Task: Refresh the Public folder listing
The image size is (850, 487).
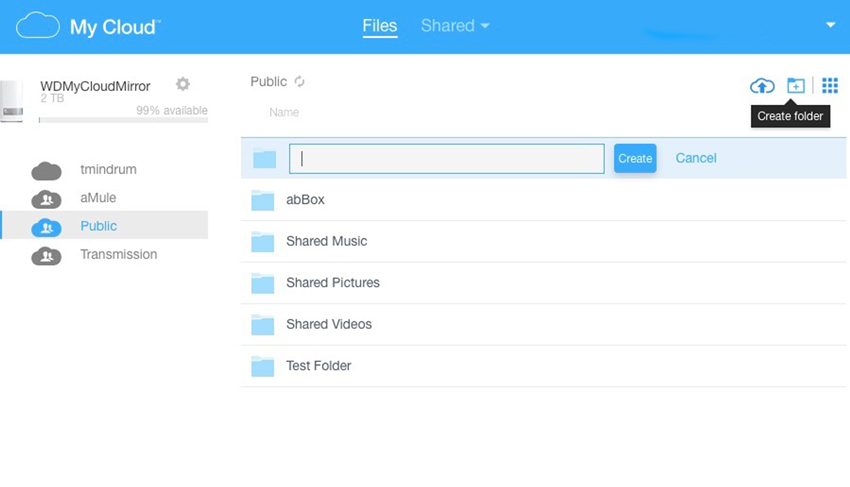Action: point(299,81)
